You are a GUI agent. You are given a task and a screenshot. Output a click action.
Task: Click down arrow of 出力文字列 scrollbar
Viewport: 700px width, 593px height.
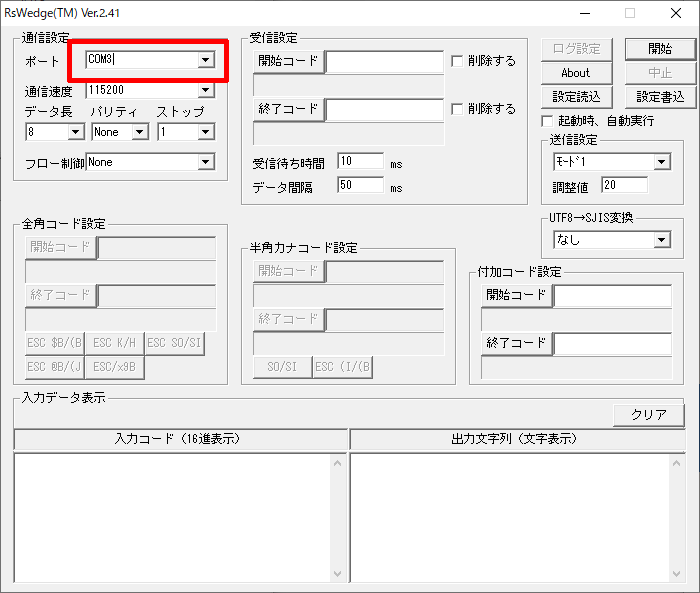tap(676, 573)
